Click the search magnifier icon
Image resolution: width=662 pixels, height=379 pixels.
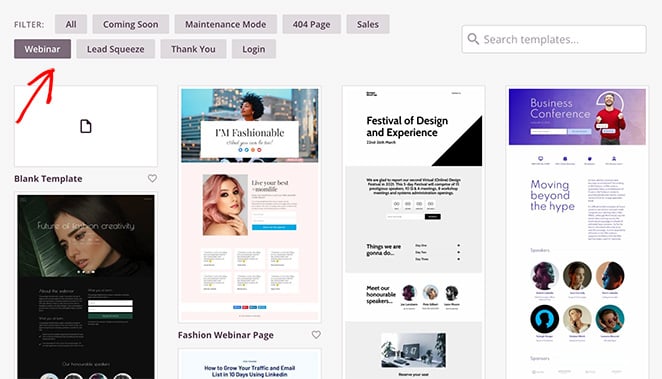tap(473, 39)
